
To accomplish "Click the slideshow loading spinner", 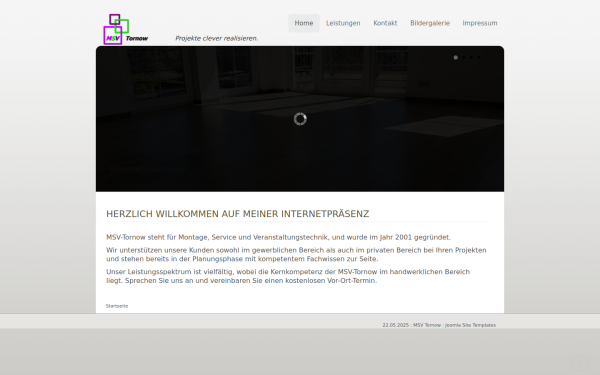I will pos(300,119).
